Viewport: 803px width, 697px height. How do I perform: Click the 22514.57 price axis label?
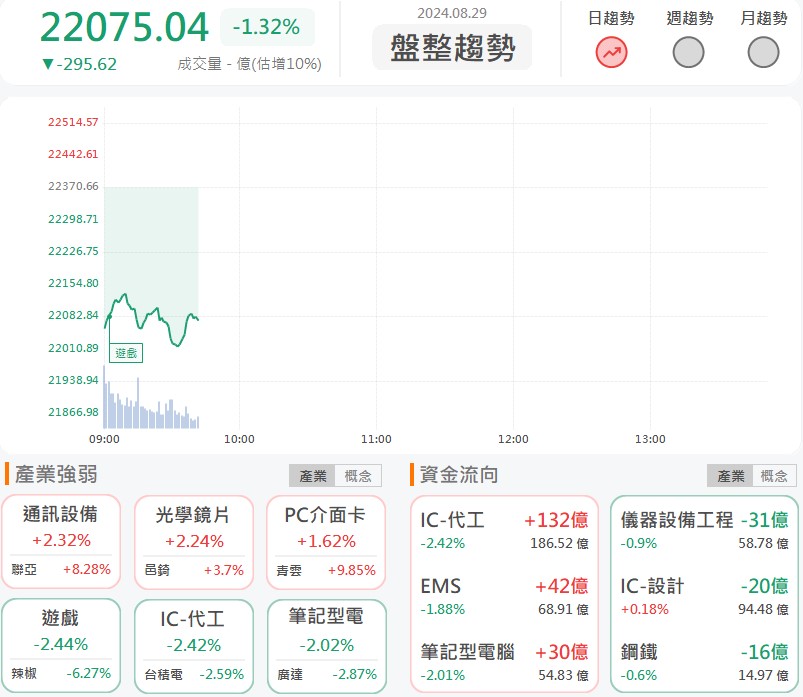pyautogui.click(x=73, y=122)
